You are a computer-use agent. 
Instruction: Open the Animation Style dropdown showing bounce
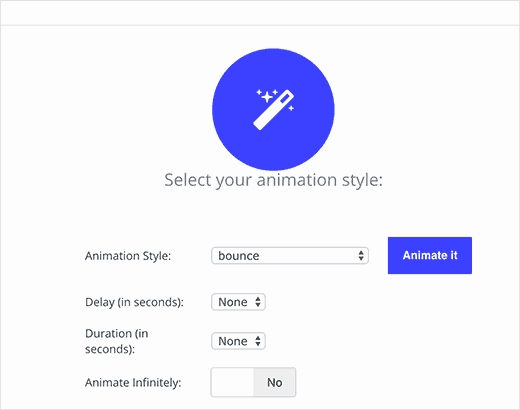tap(290, 256)
